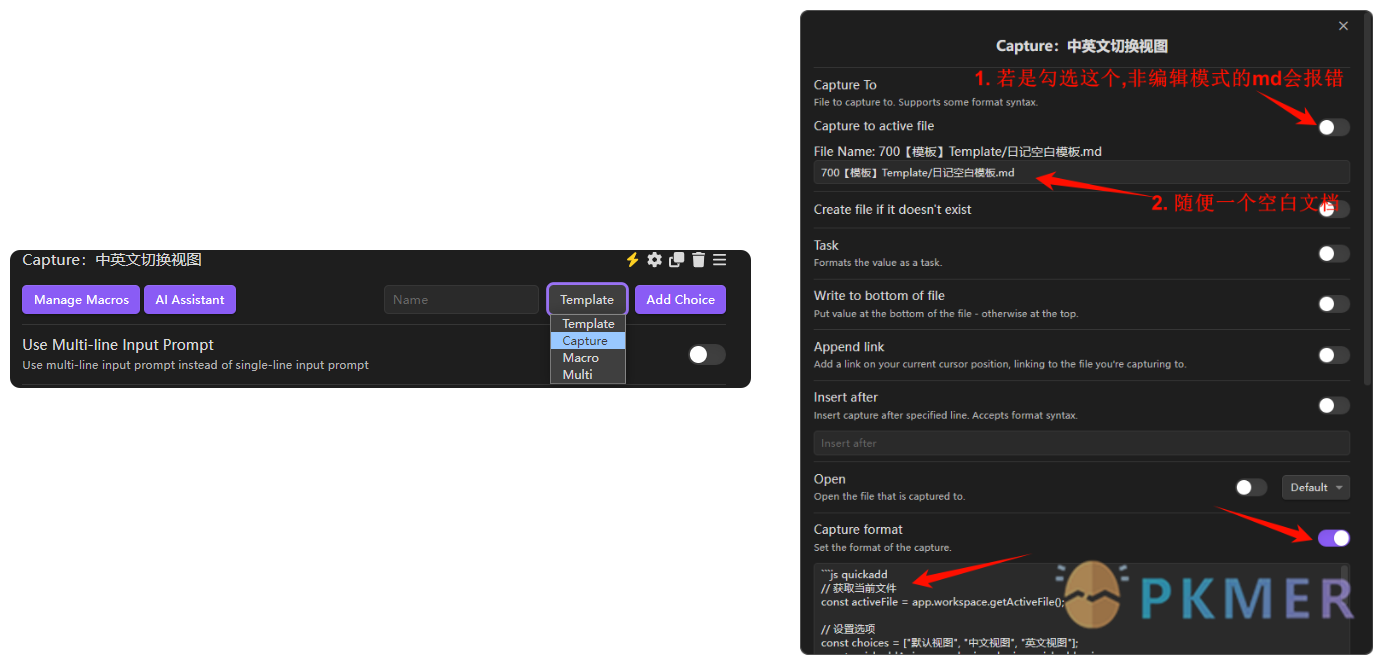Click the lightning bolt icon for the Capture choice
Viewport: 1383px width, 665px height.
click(632, 260)
